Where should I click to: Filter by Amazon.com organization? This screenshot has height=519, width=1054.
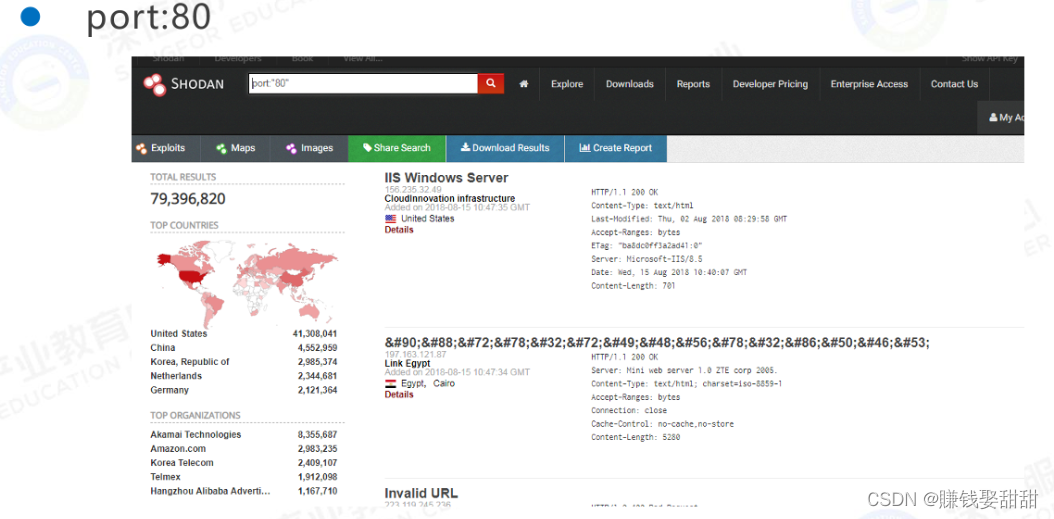pyautogui.click(x=178, y=448)
